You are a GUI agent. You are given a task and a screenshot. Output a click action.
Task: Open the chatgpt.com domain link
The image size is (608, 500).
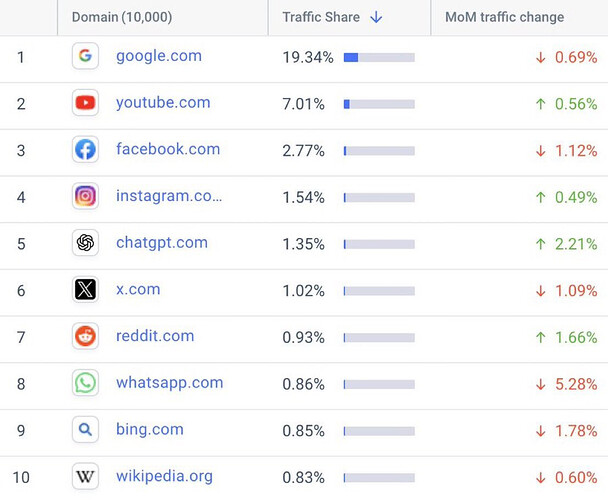[162, 243]
